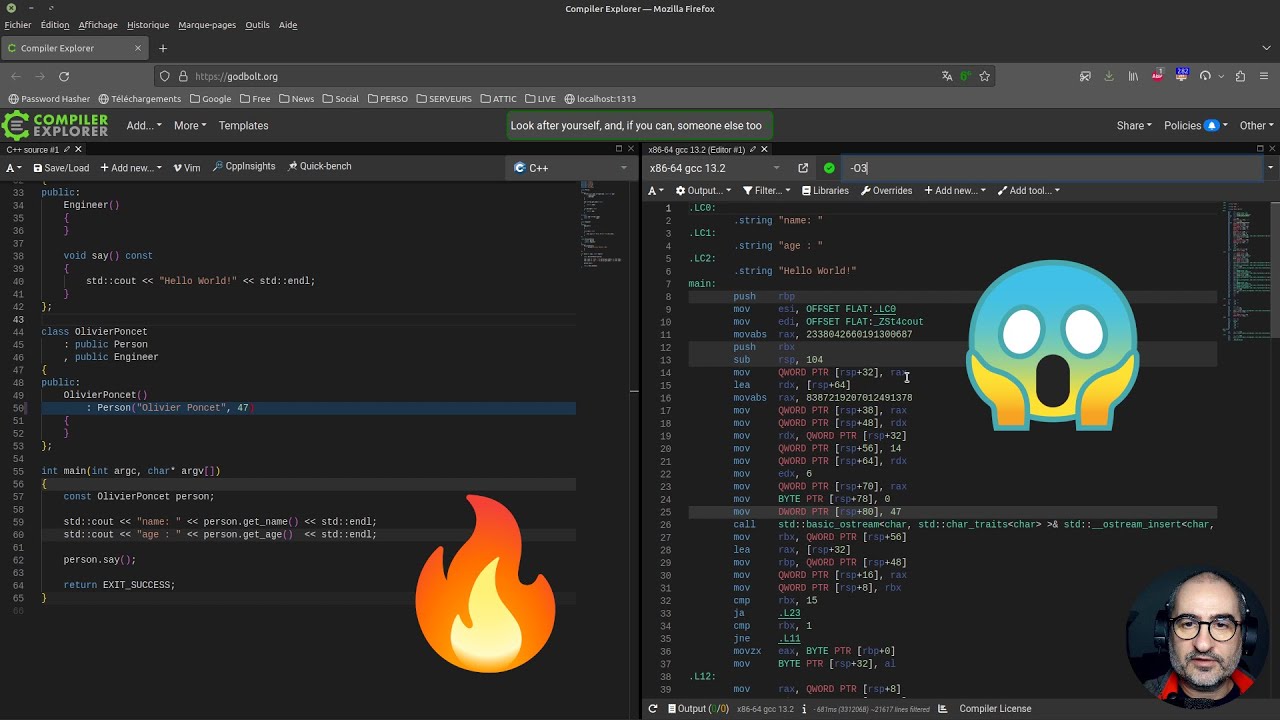Open Outils menu

(257, 25)
